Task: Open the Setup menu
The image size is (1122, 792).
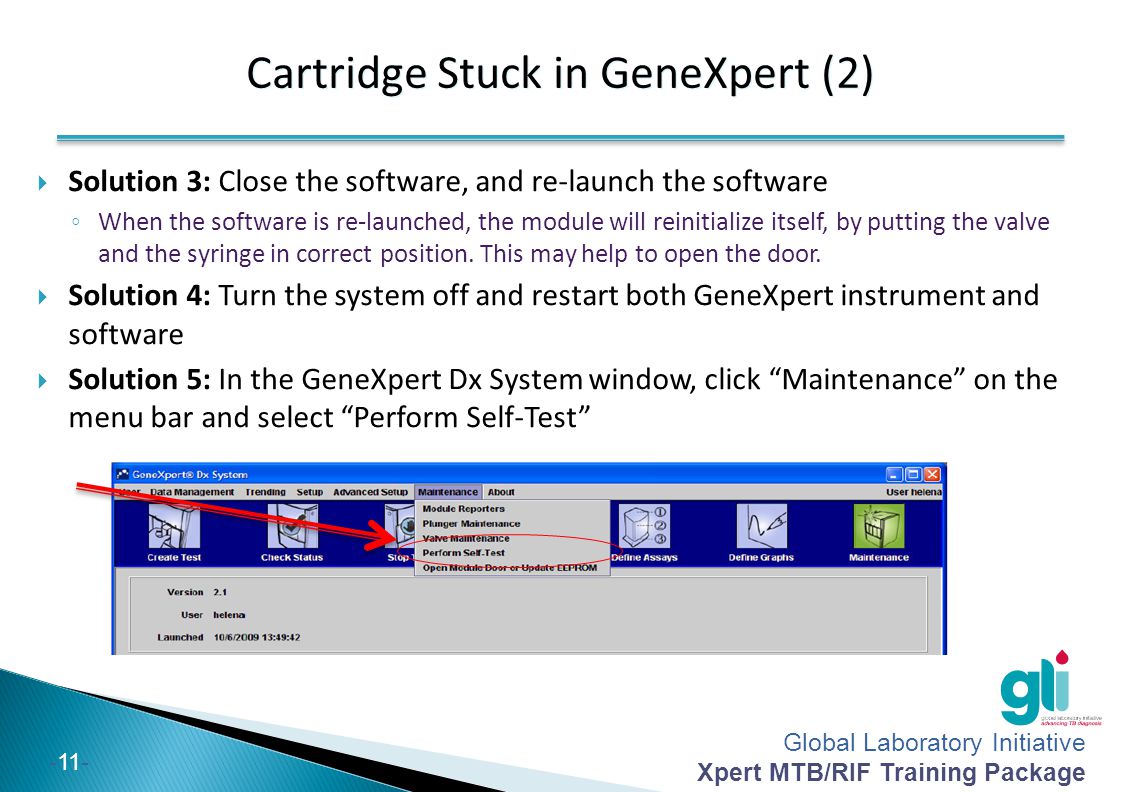Action: point(310,492)
